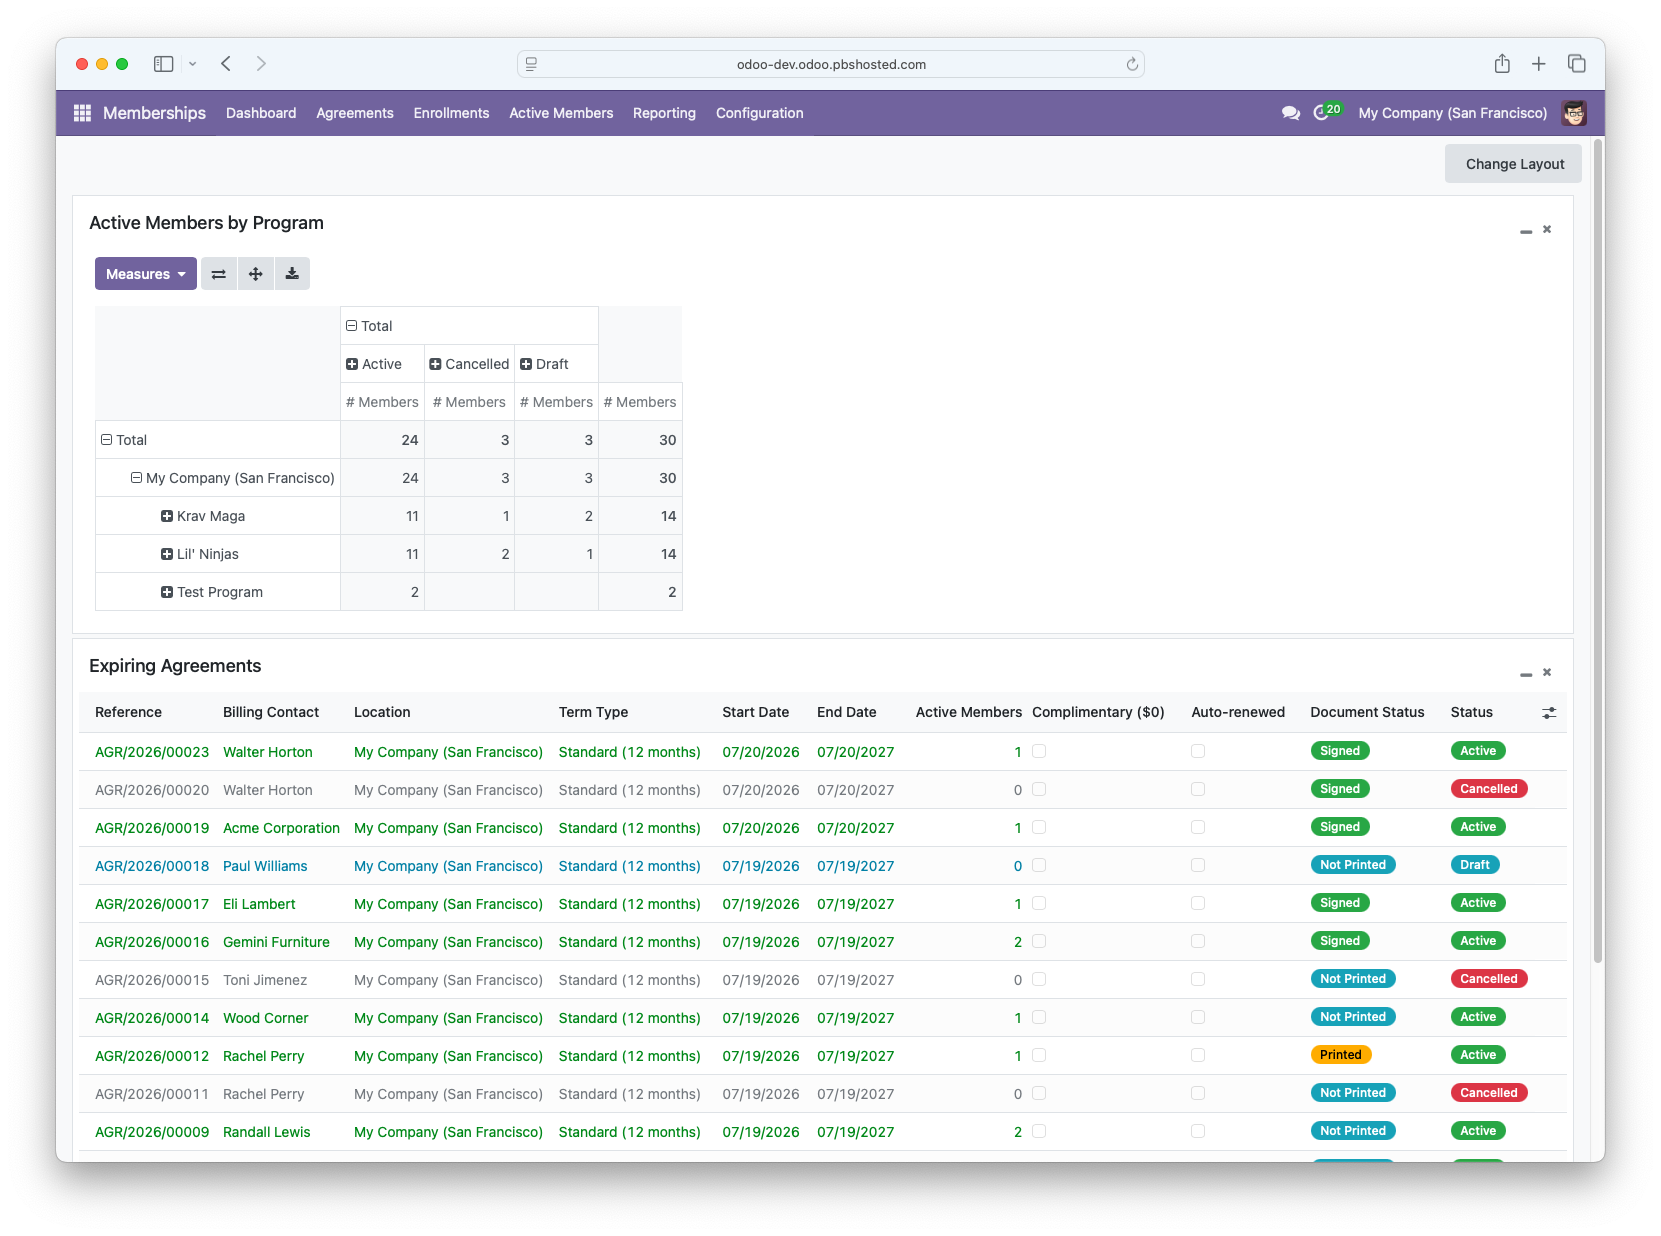Open the Measures dropdown
Screen dimensions: 1661x1236
(x=146, y=274)
